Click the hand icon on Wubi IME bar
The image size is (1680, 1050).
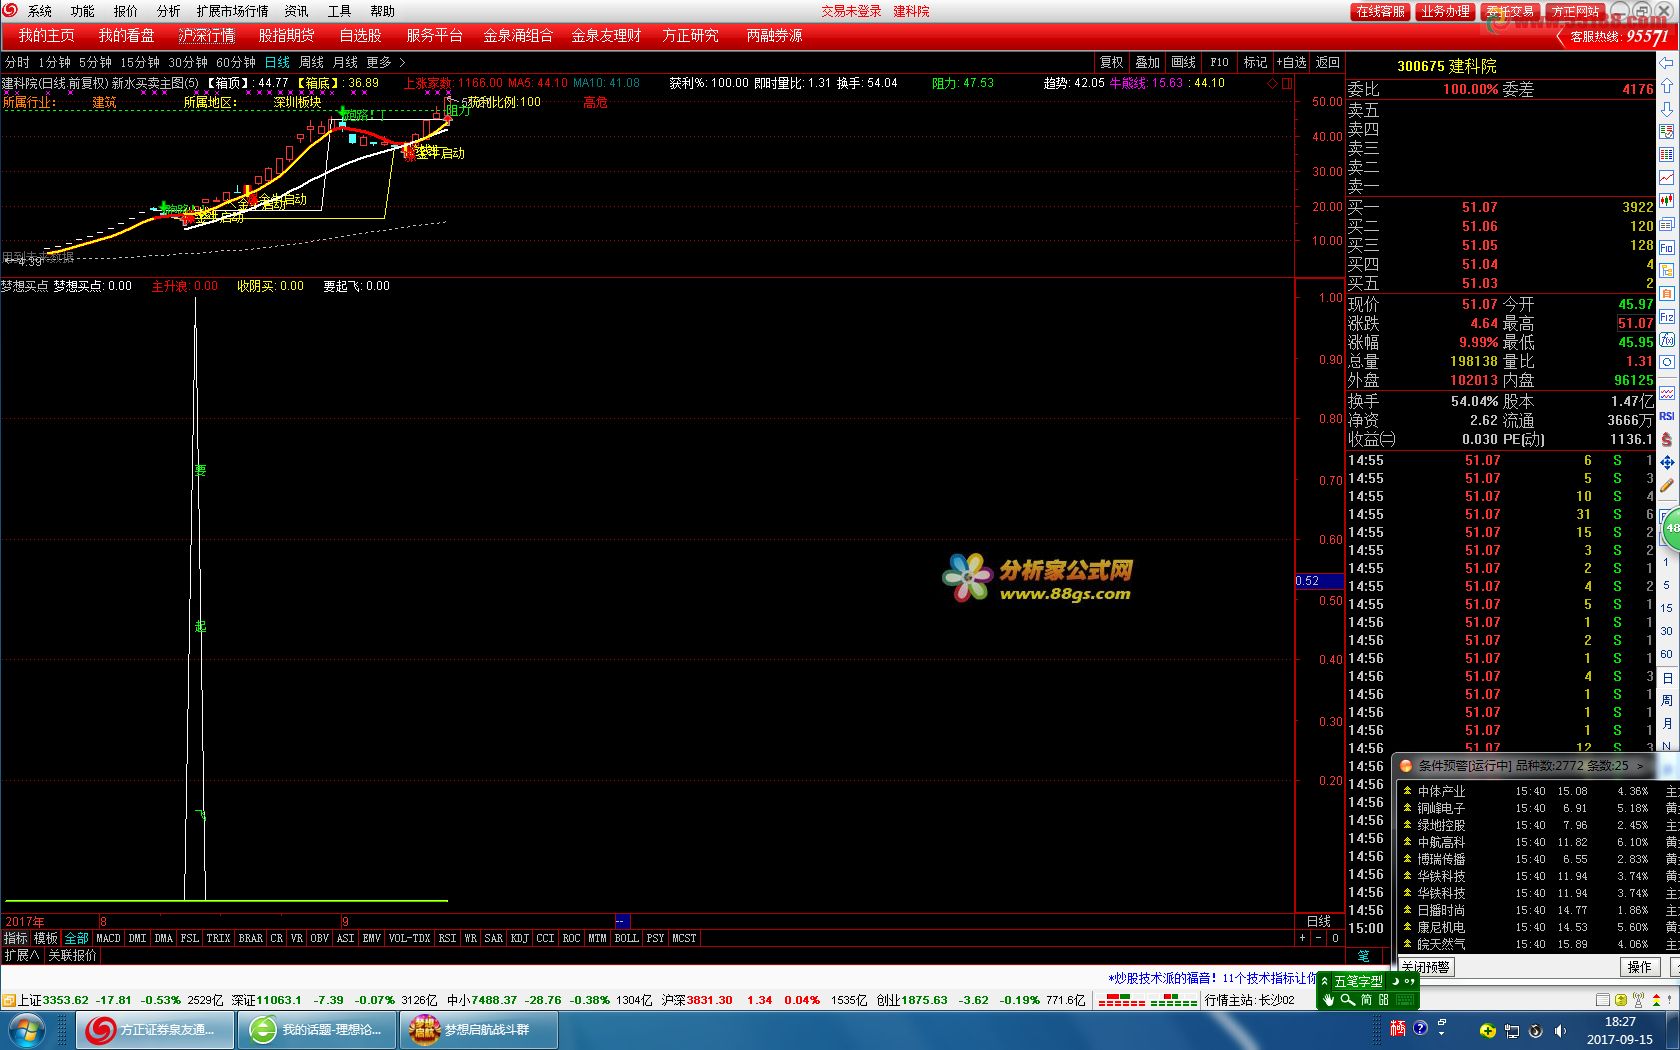point(1328,1000)
